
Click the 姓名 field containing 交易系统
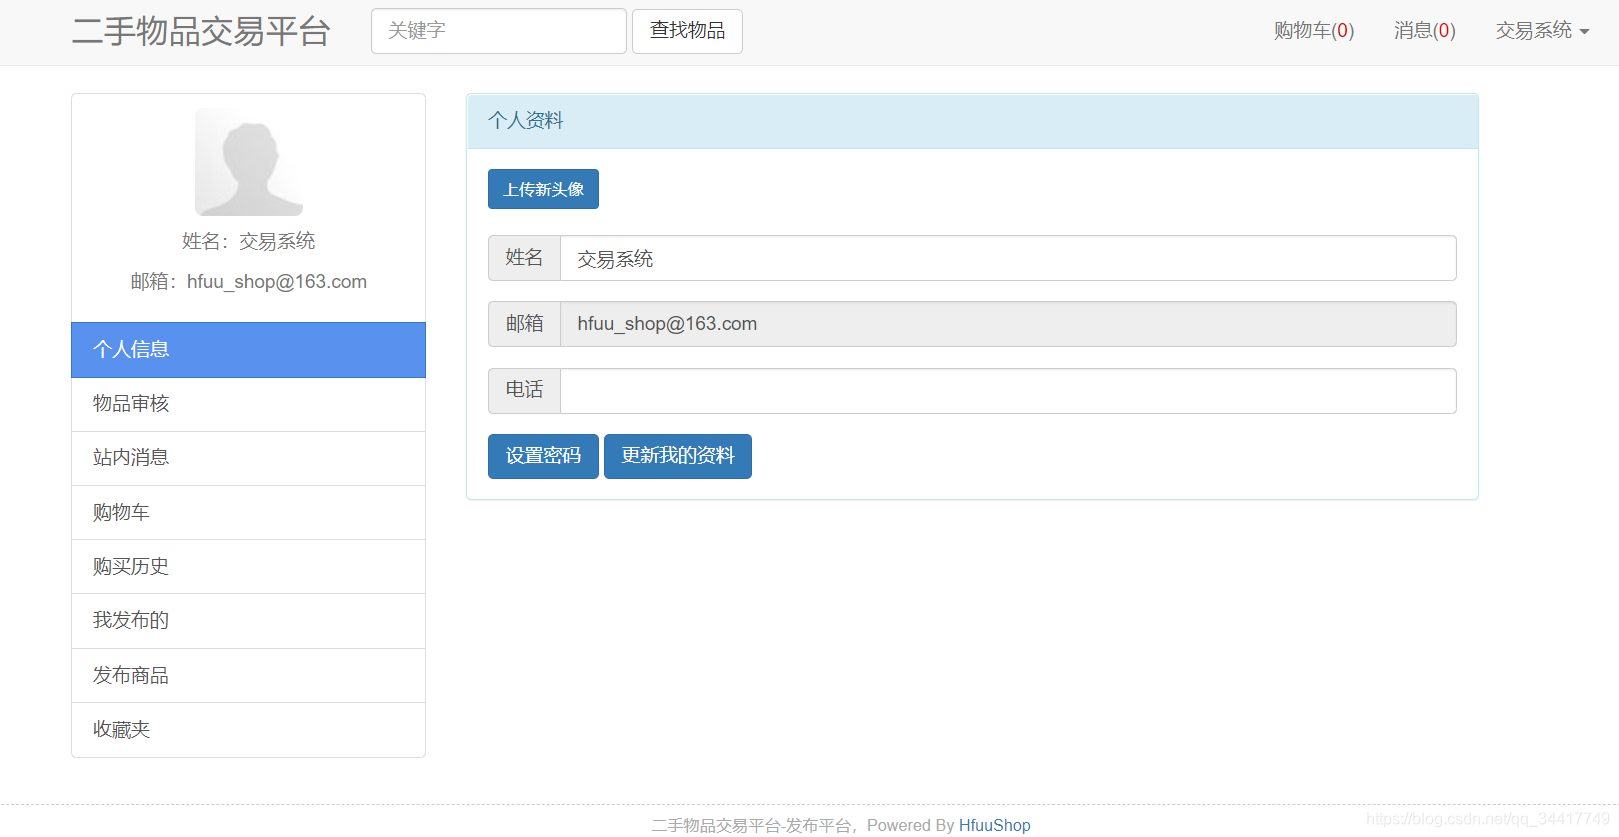[x=1008, y=258]
